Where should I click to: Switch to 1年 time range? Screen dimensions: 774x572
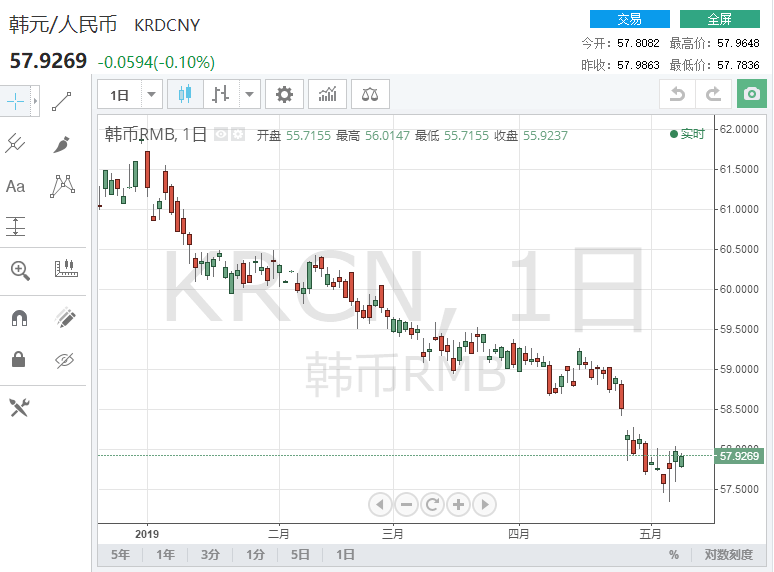click(165, 555)
